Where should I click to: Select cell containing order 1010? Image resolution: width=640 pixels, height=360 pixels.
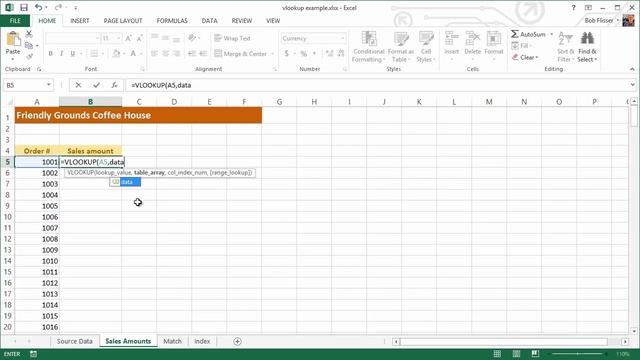[x=37, y=261]
